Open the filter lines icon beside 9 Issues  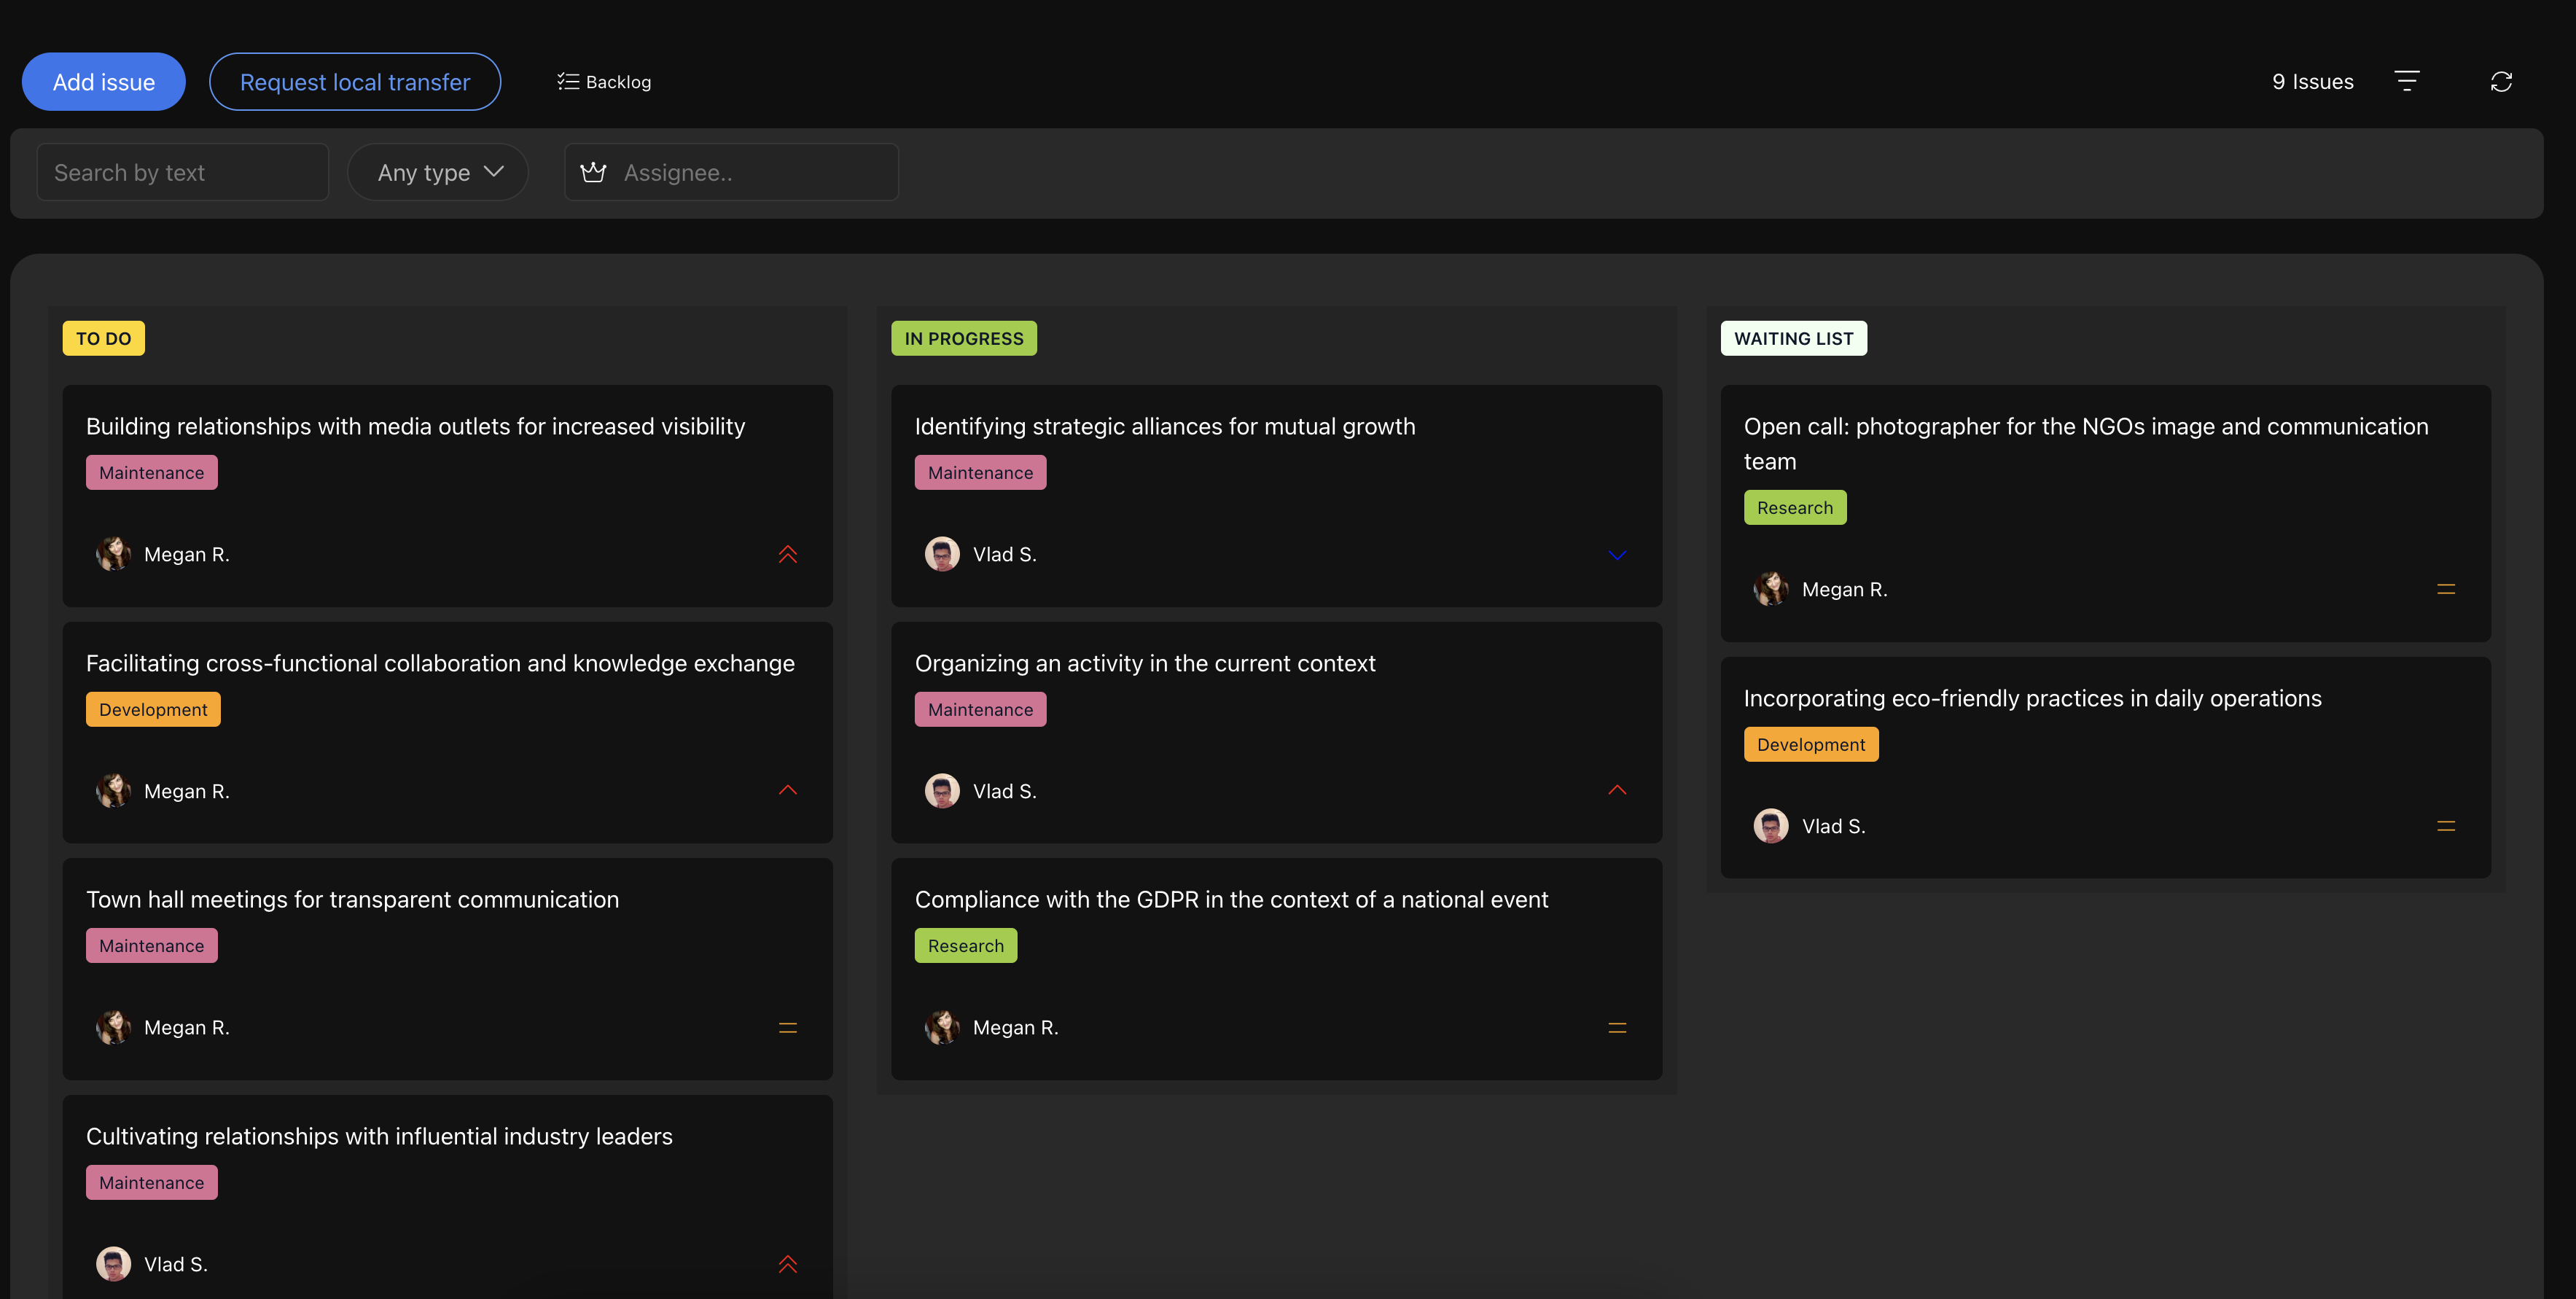(x=2406, y=81)
